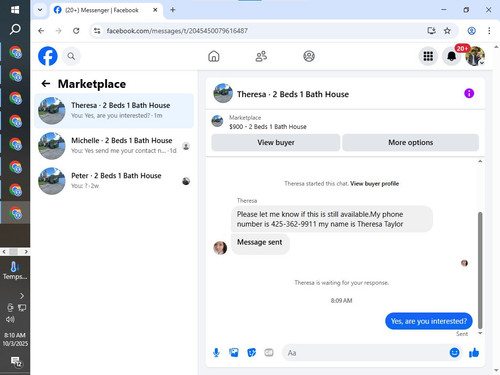Screen dimensions: 500x375
Task: Open Chrome profile icon
Action: coord(471,31)
